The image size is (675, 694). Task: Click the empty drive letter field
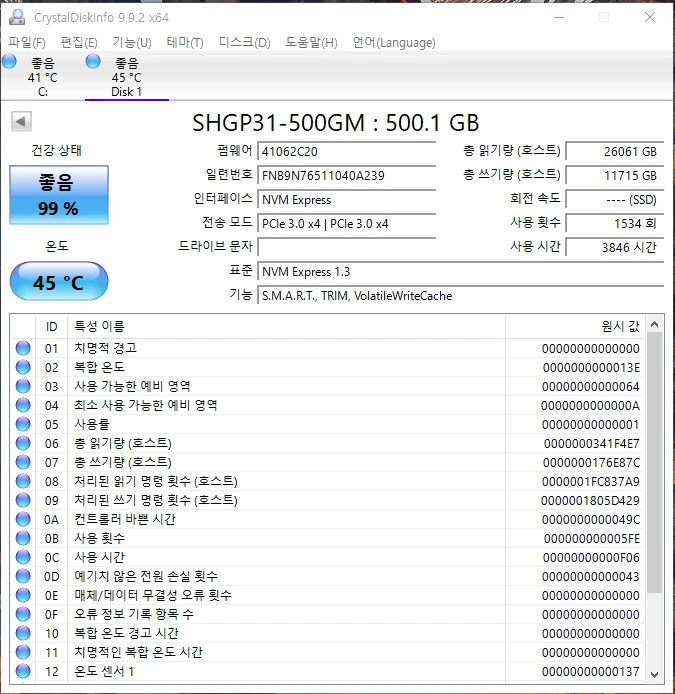click(347, 247)
